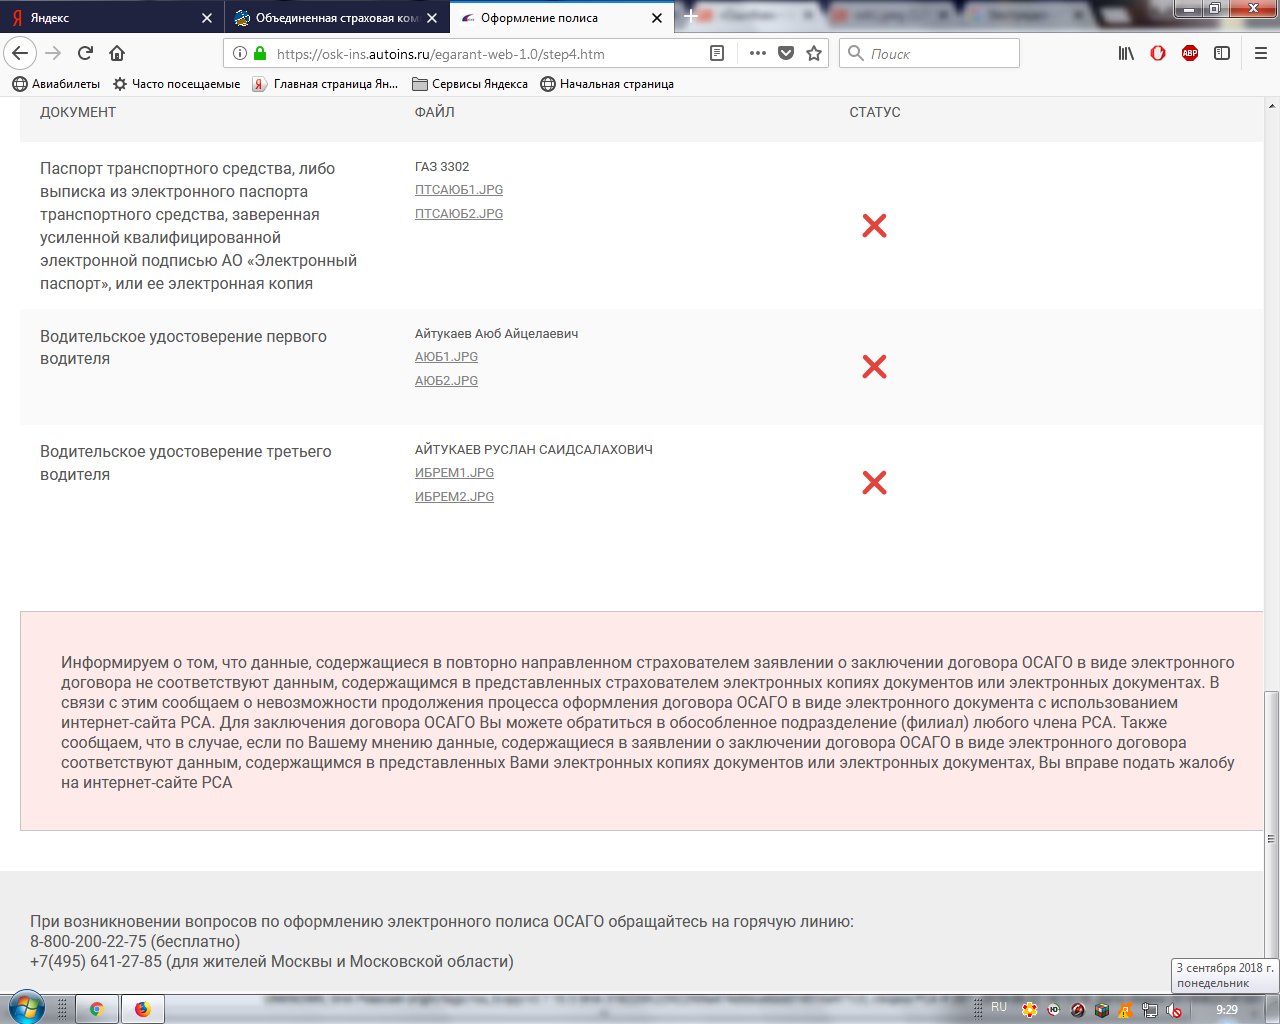Click the forward navigation arrow
This screenshot has height=1024, width=1280.
pyautogui.click(x=53, y=53)
